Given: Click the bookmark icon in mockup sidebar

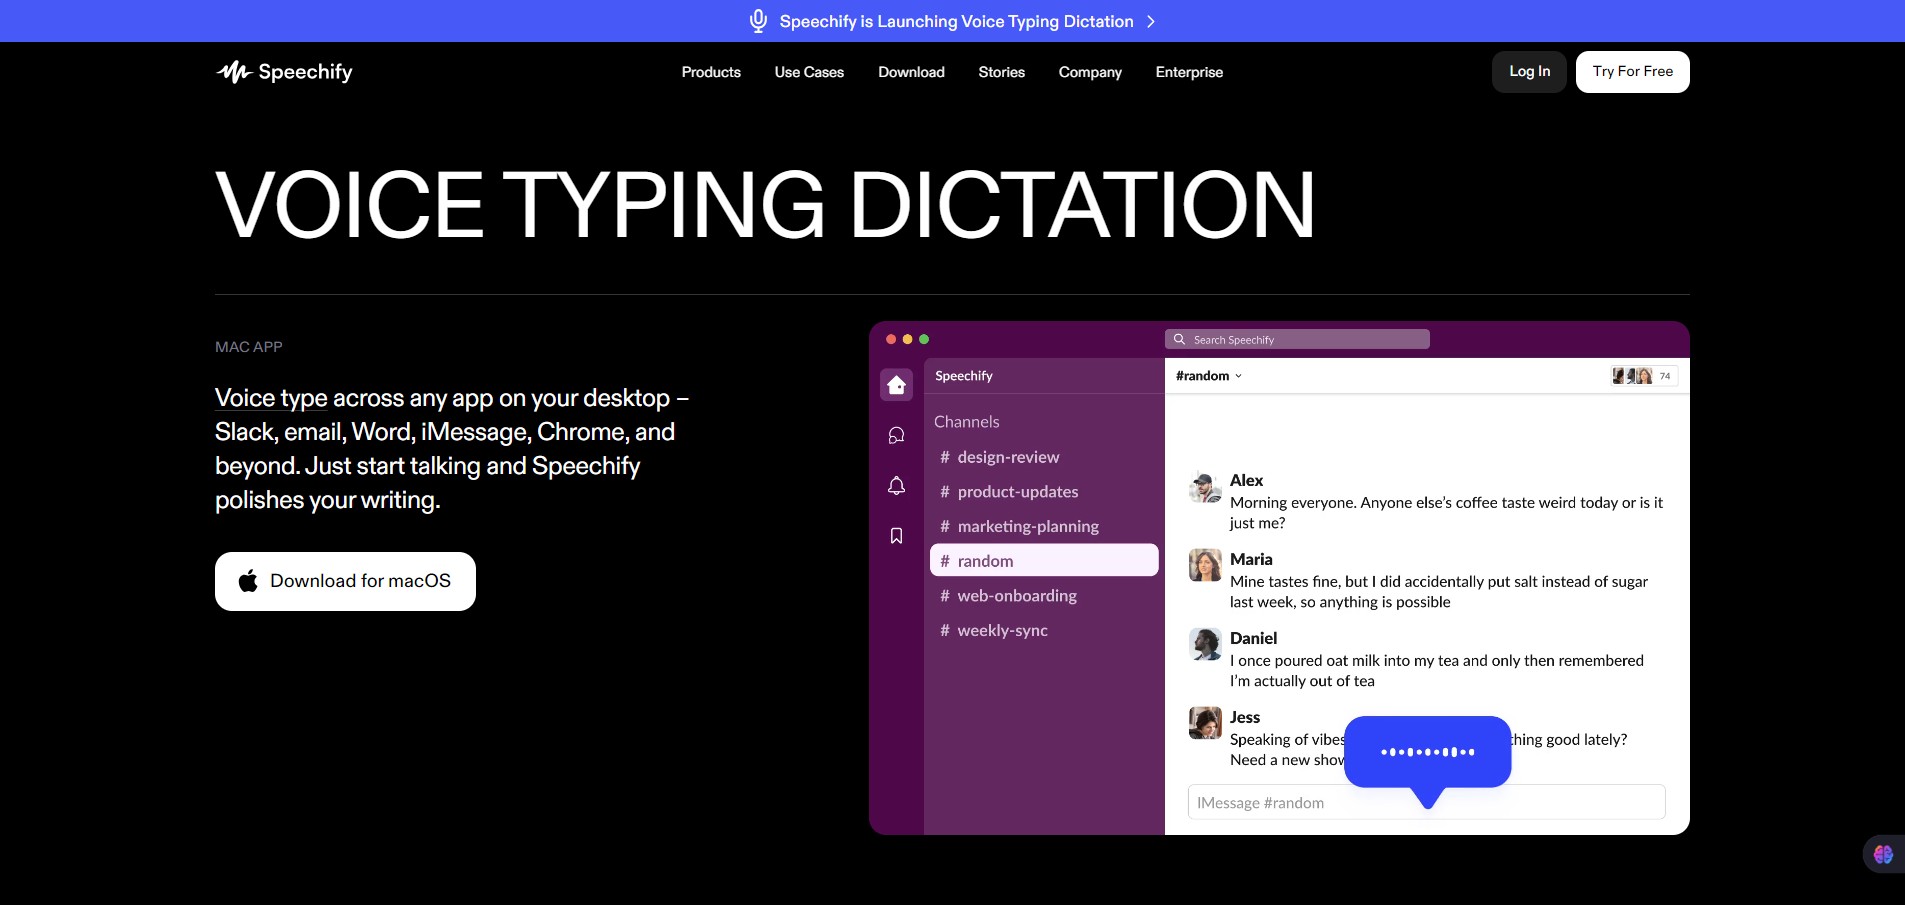Looking at the screenshot, I should point(896,536).
